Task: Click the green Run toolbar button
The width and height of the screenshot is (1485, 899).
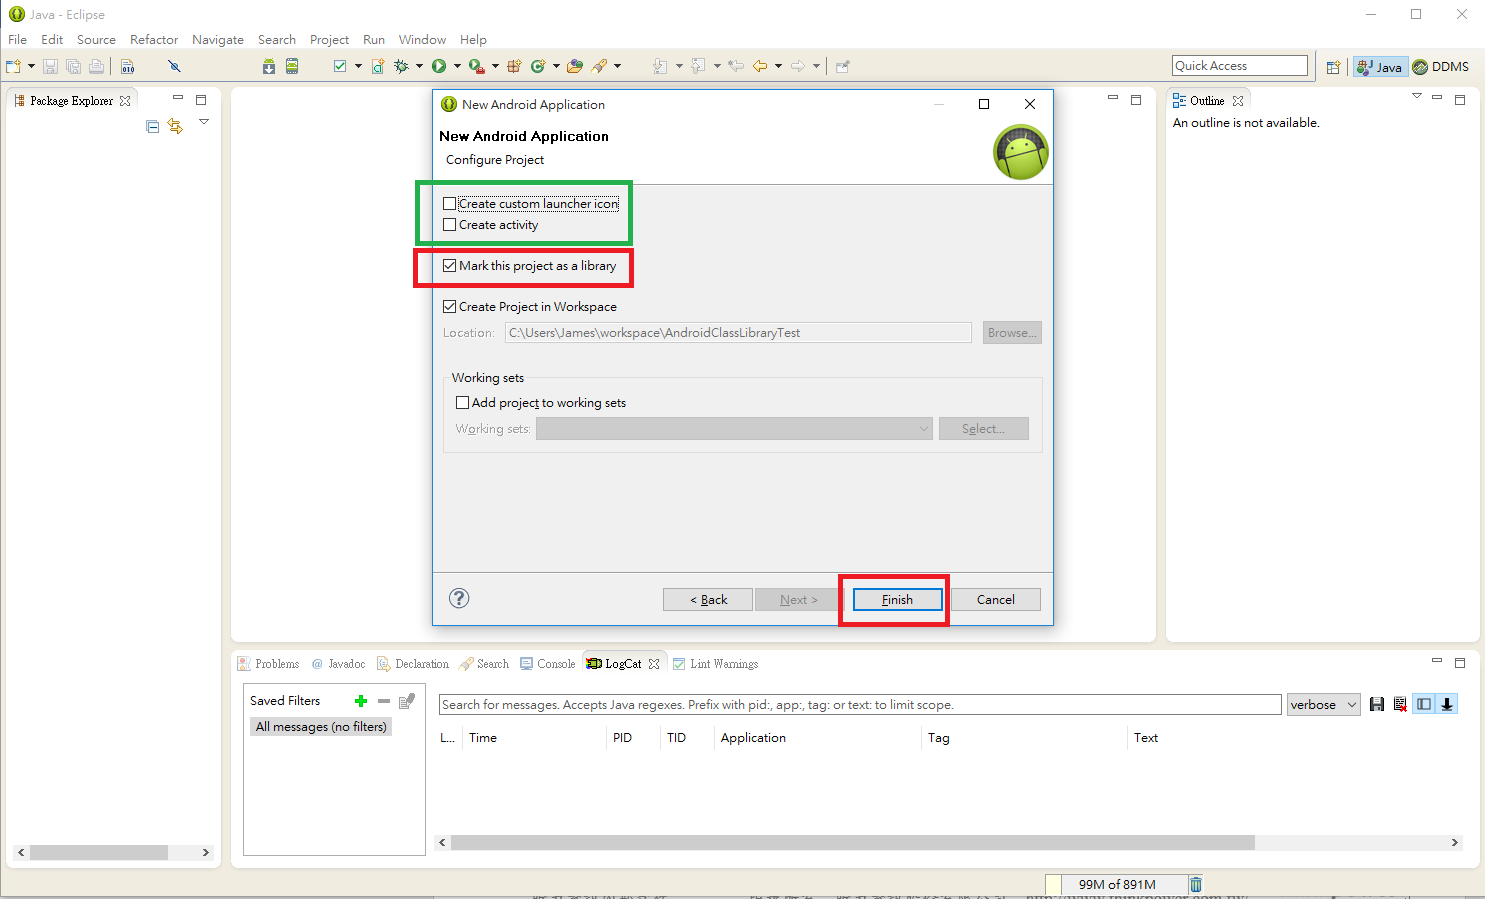Action: (439, 66)
